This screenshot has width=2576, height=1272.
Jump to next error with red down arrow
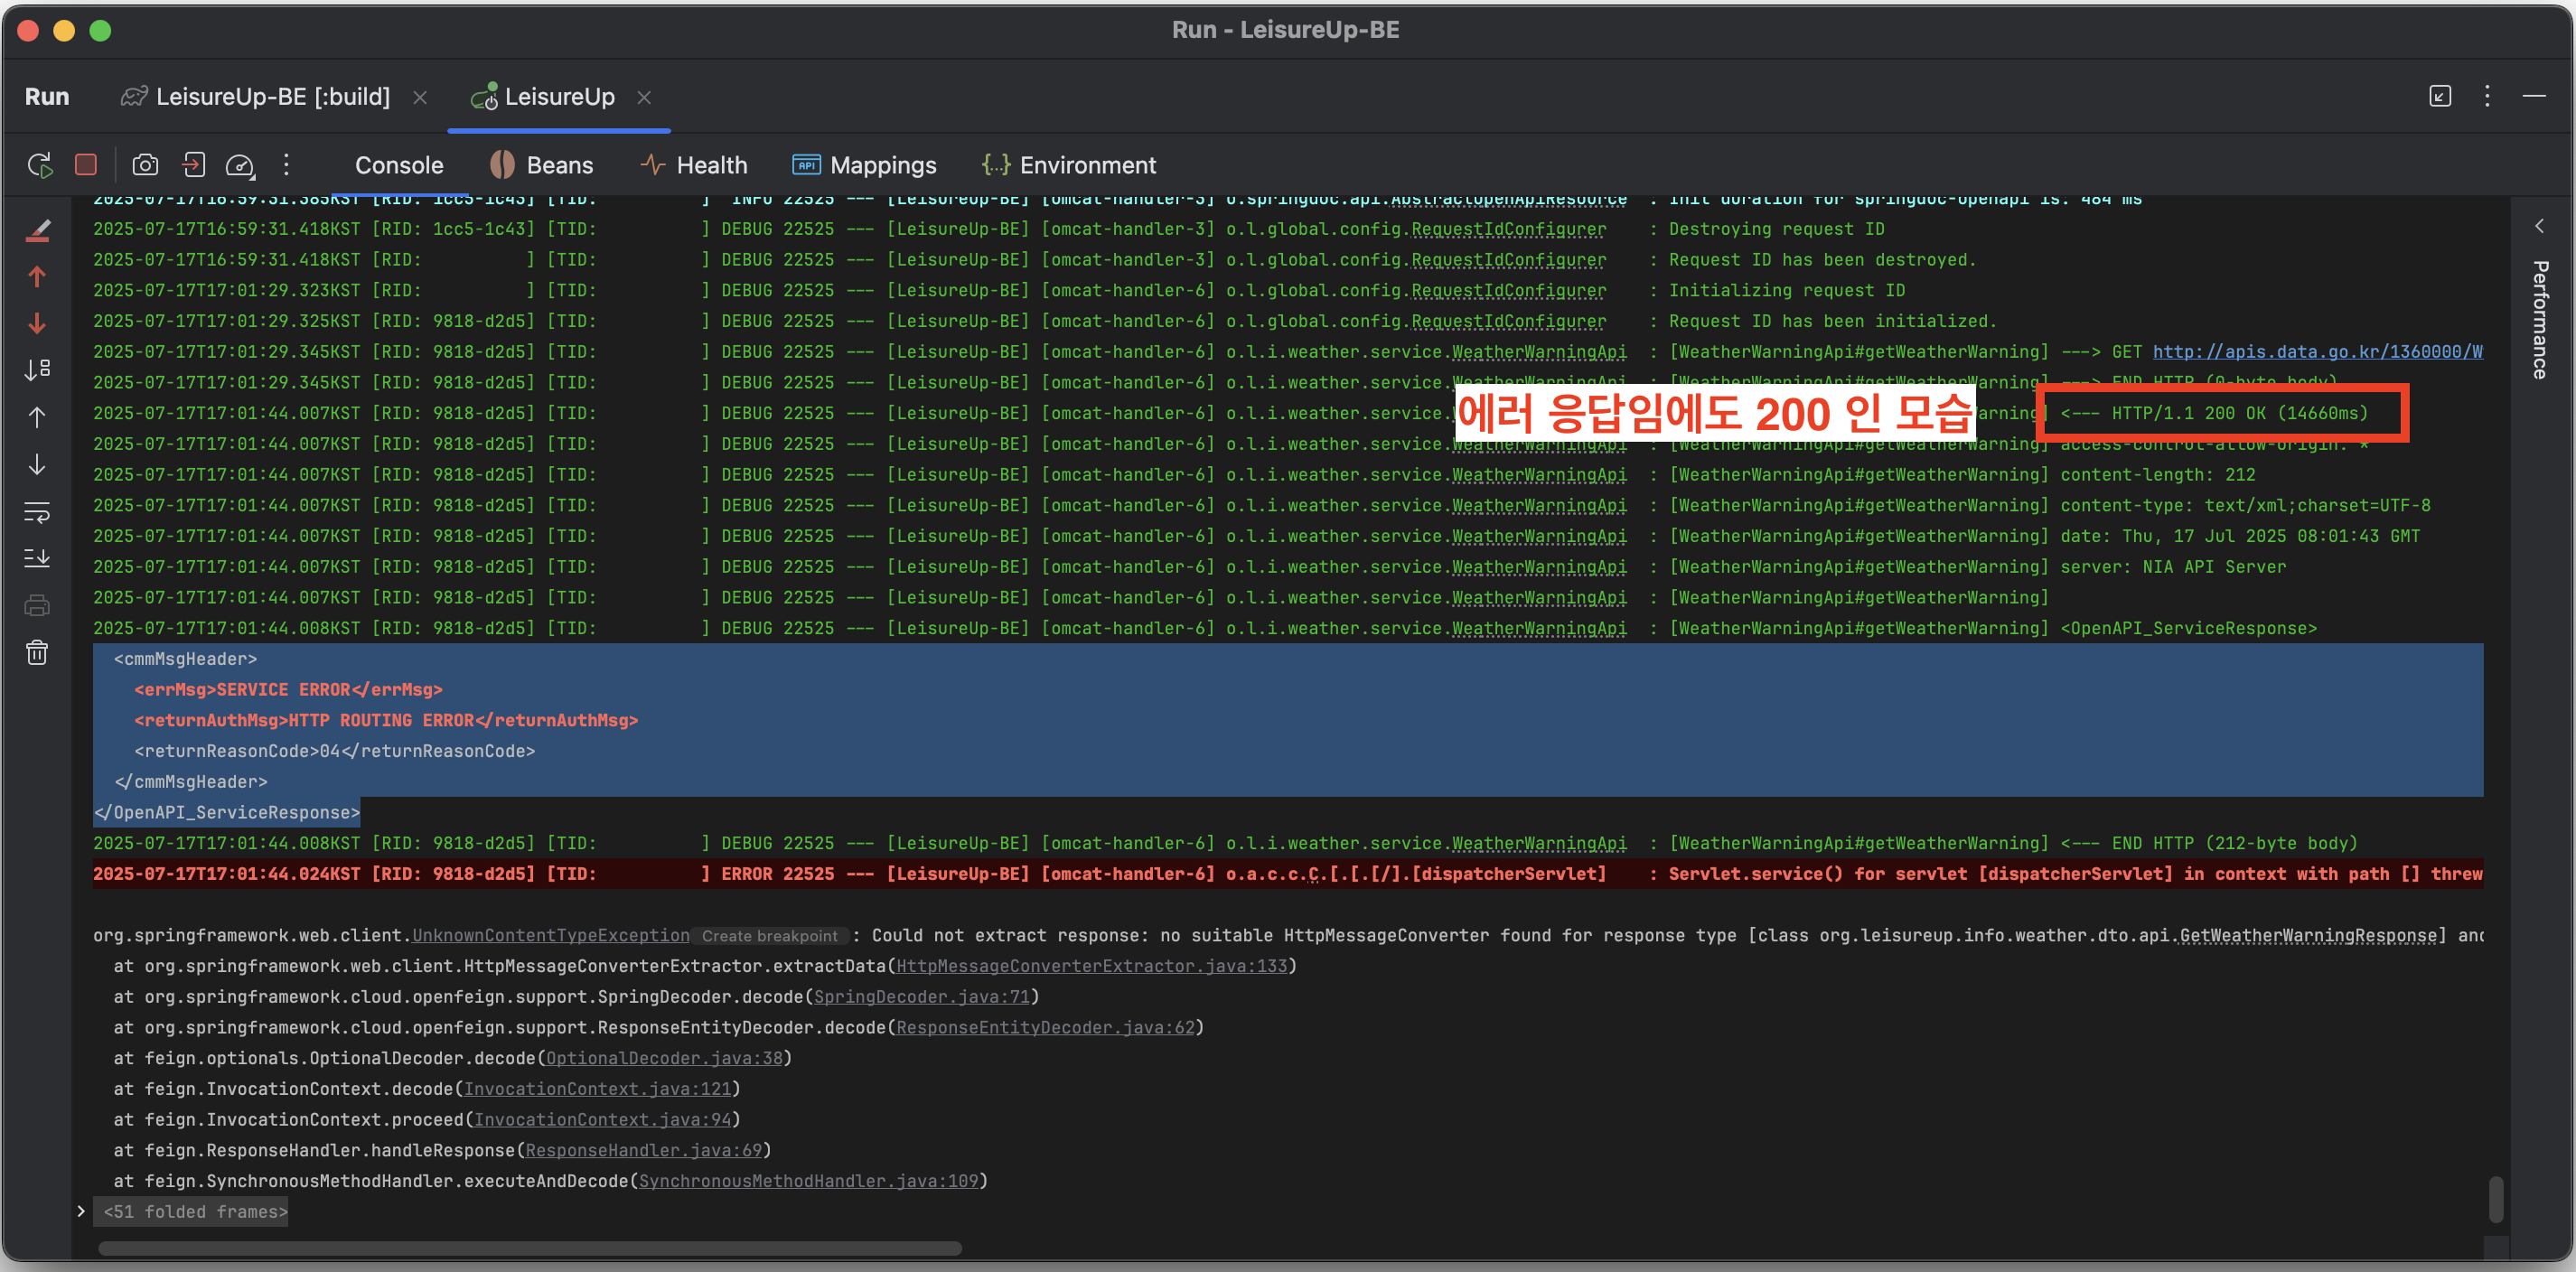tap(37, 324)
